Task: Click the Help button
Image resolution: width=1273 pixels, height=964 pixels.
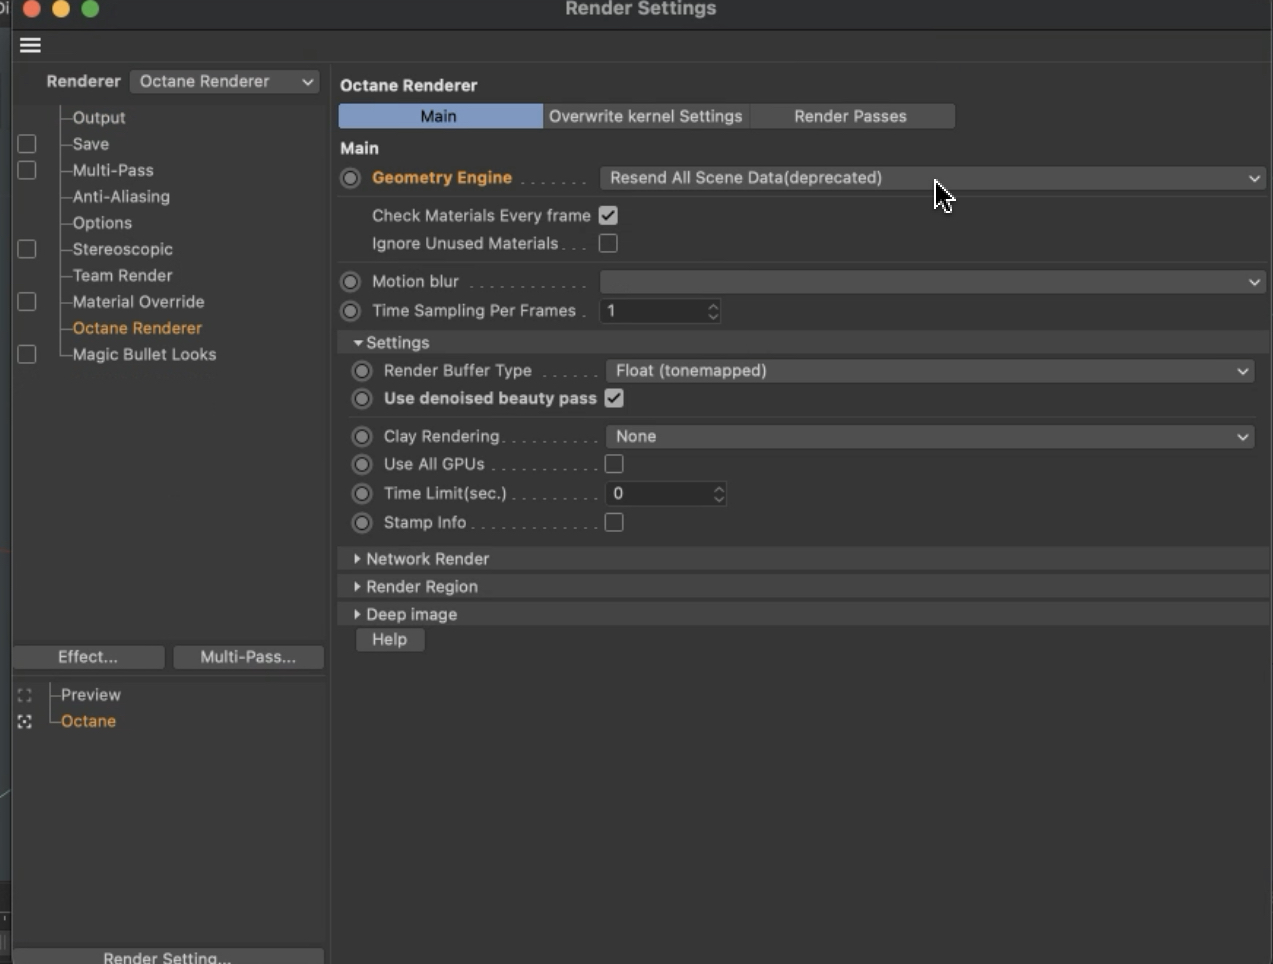Action: (390, 640)
